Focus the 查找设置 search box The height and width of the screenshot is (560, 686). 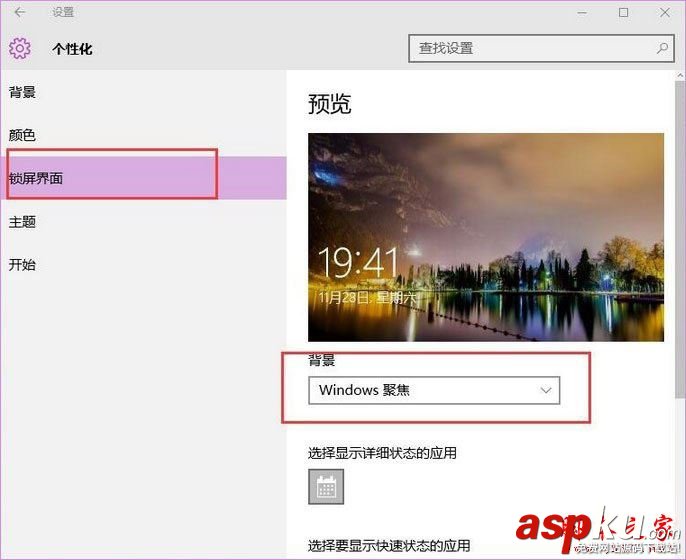coord(541,48)
